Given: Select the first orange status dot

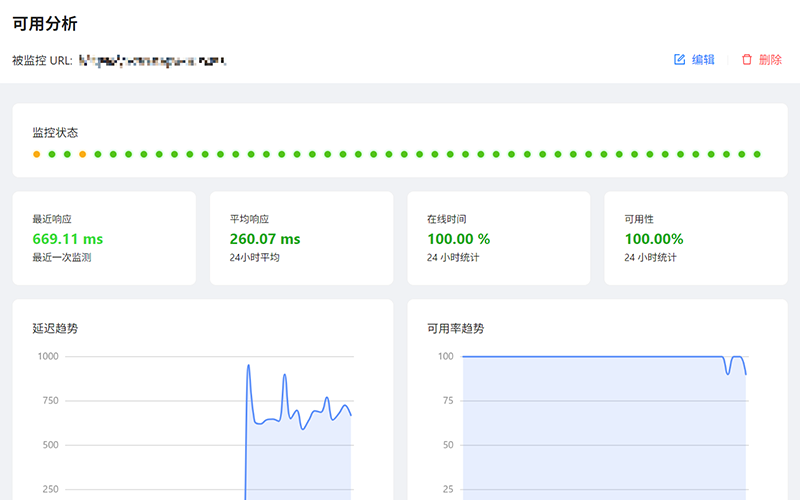Looking at the screenshot, I should tap(36, 154).
